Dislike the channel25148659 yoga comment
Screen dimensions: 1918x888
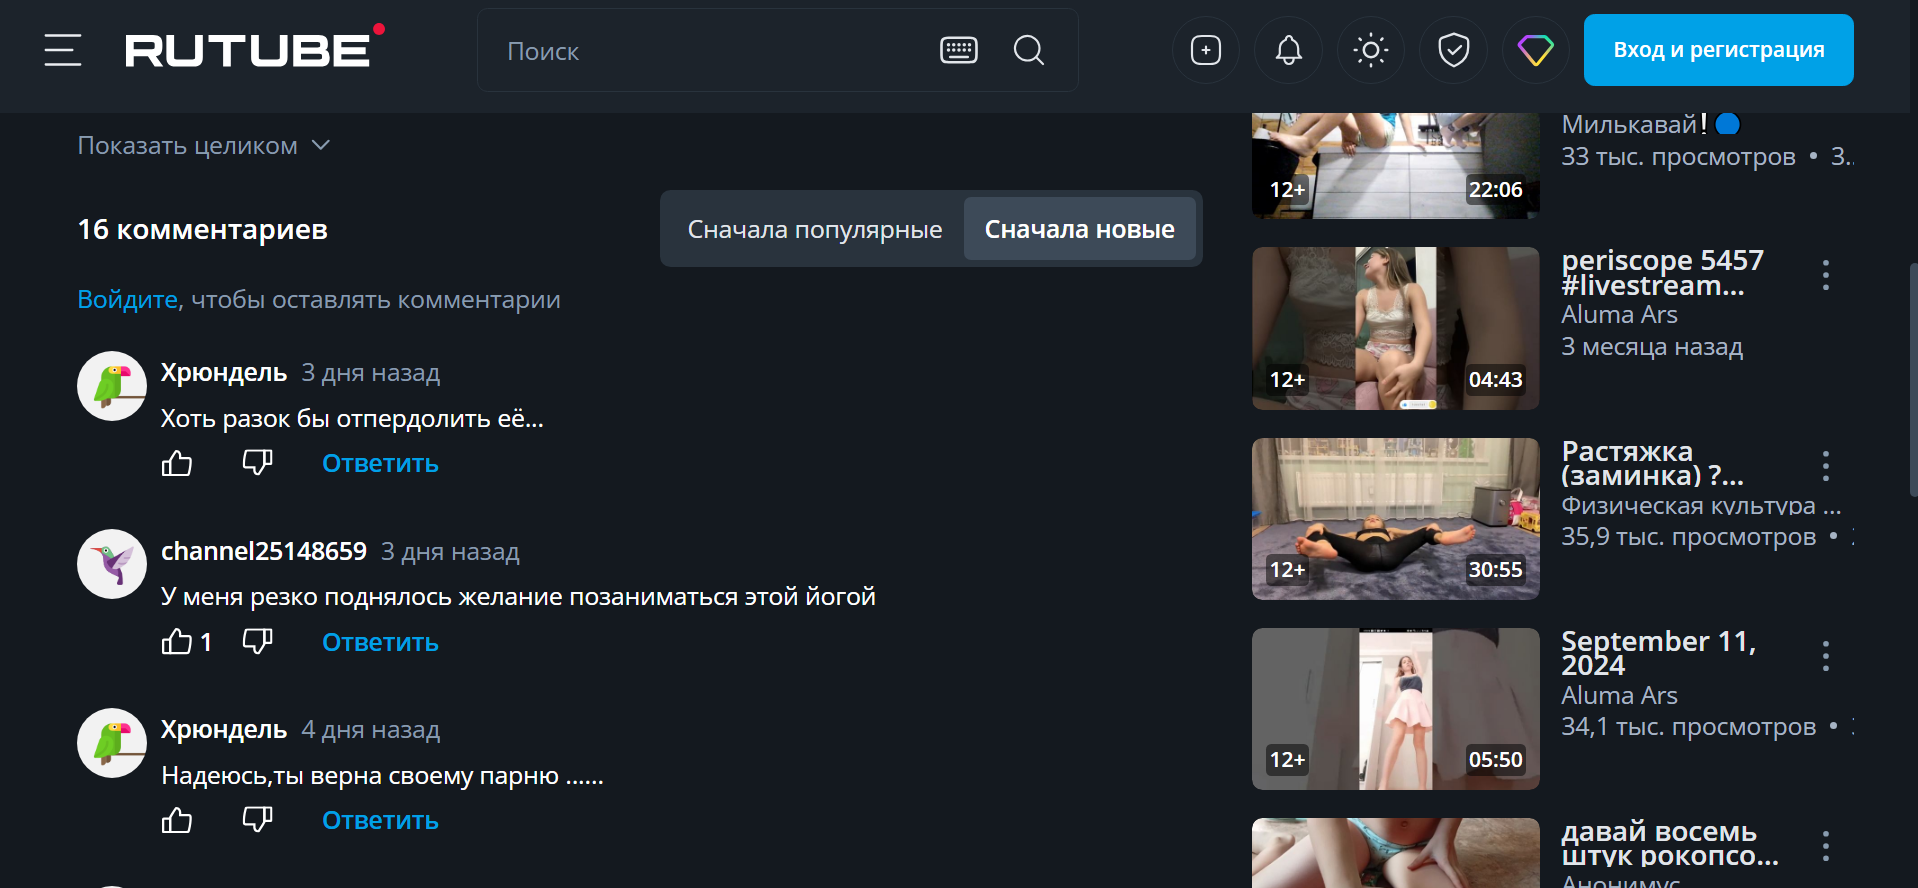(x=258, y=642)
